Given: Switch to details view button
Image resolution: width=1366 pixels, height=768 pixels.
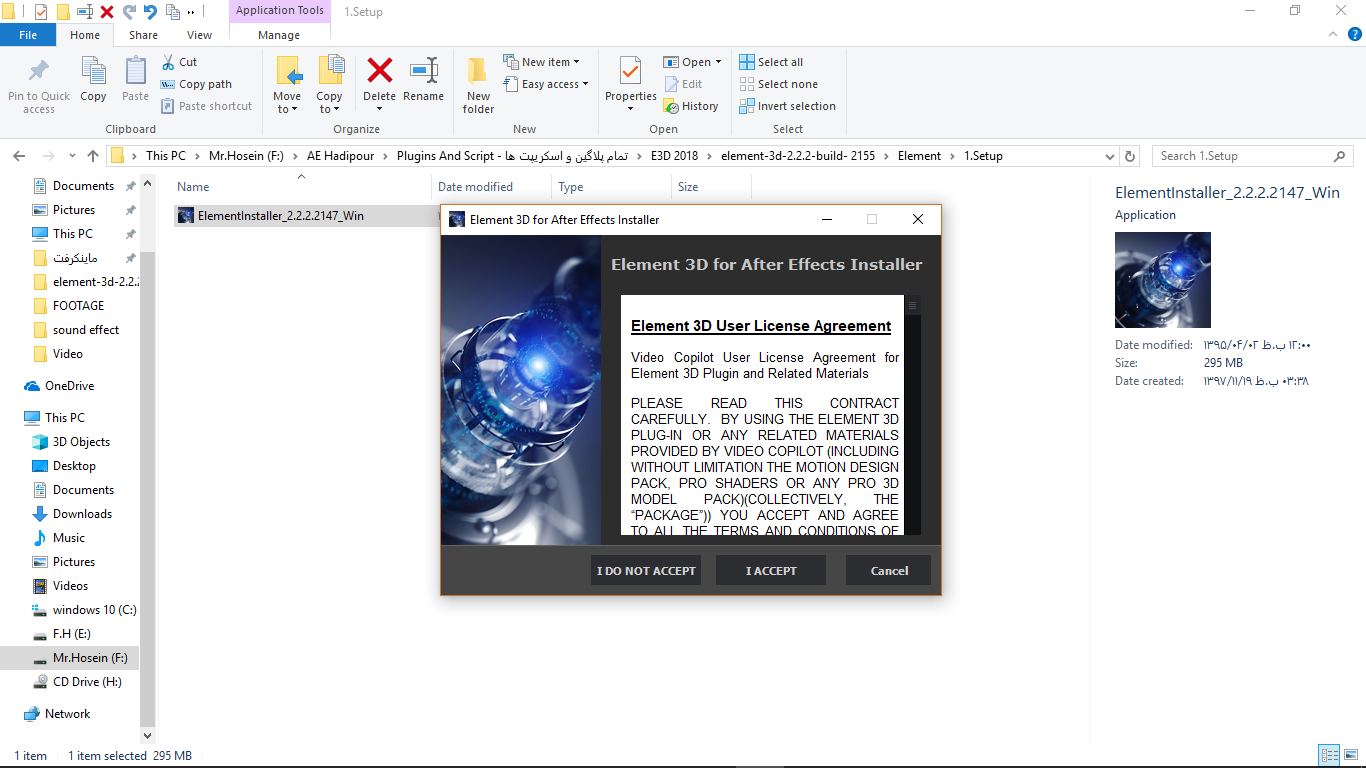Looking at the screenshot, I should coord(1329,755).
